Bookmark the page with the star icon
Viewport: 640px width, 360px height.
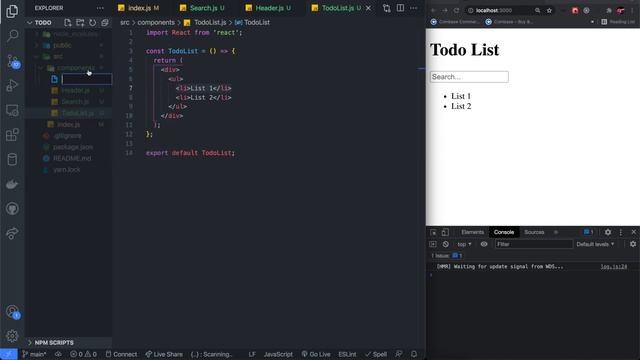549,10
